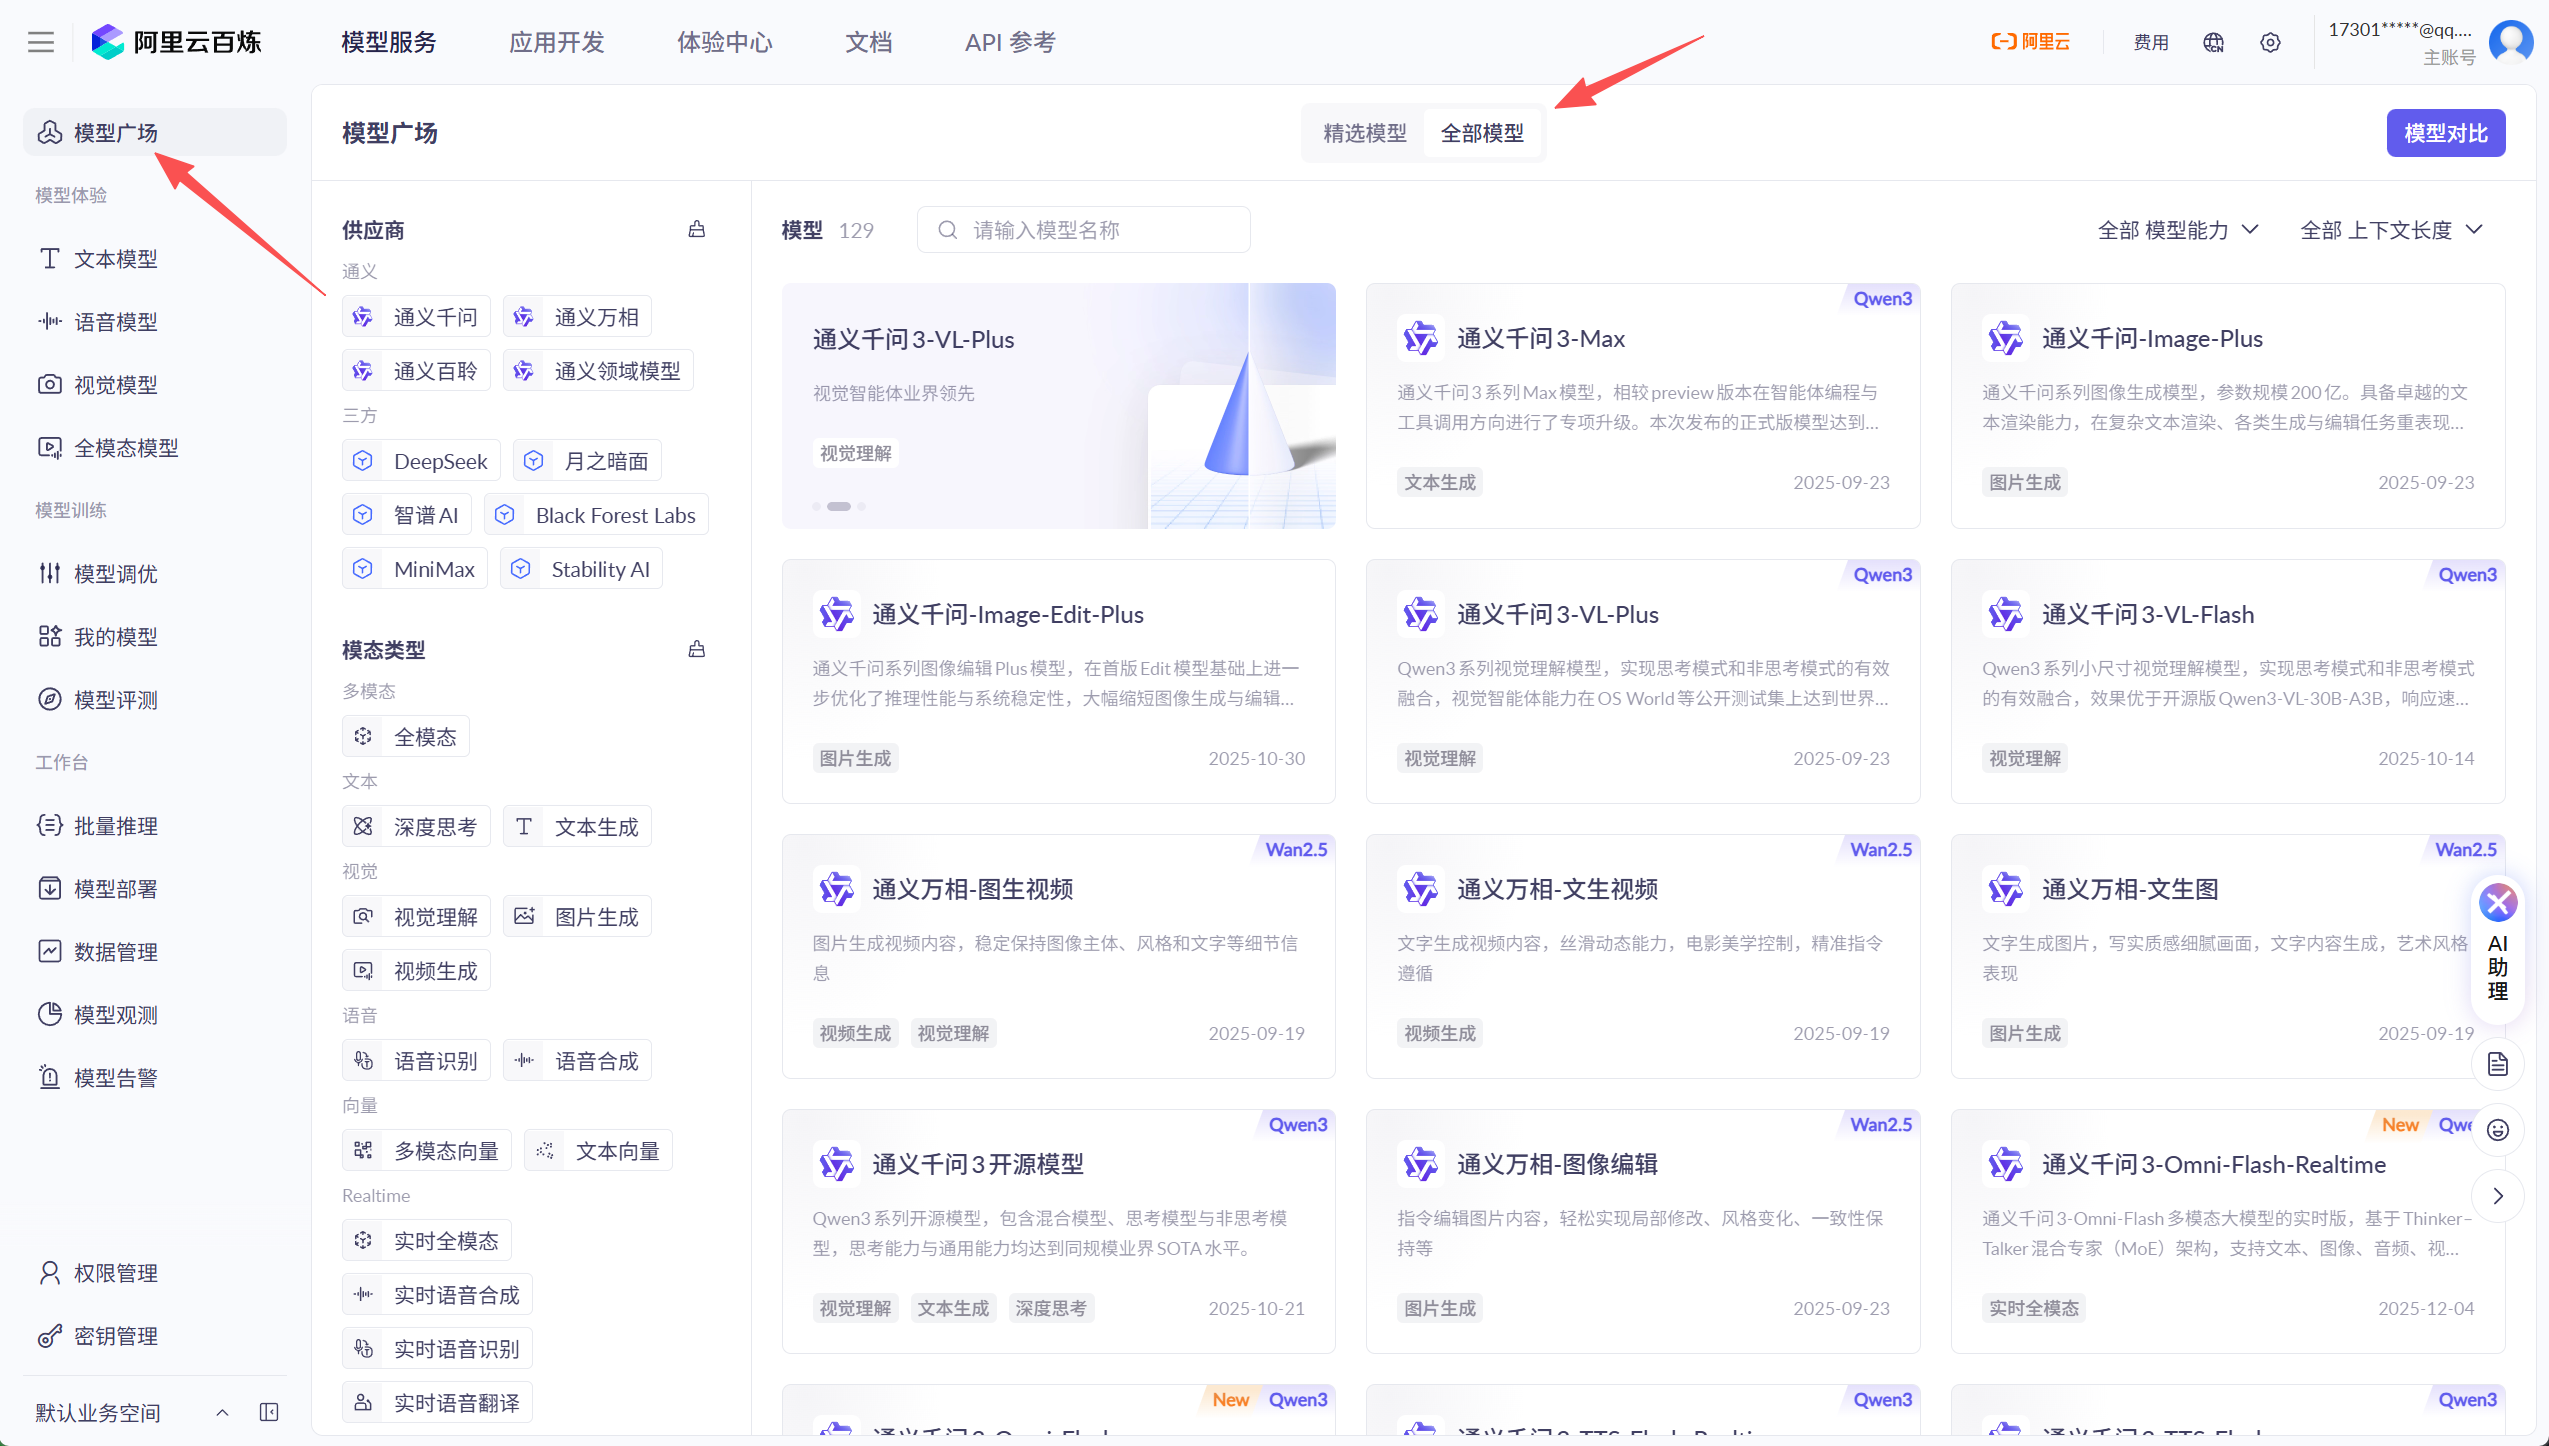Toggle the 深度思考 modality filter chip
The height and width of the screenshot is (1446, 2549).
click(416, 827)
